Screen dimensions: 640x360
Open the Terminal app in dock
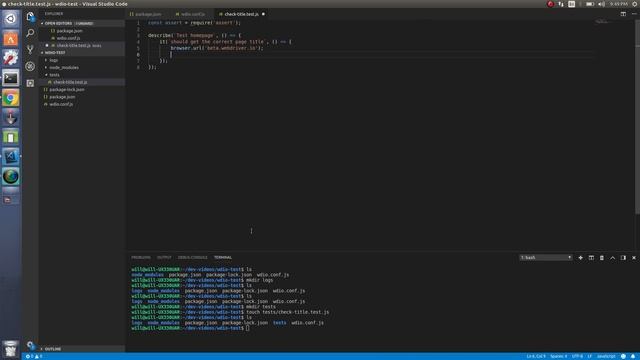click(11, 78)
